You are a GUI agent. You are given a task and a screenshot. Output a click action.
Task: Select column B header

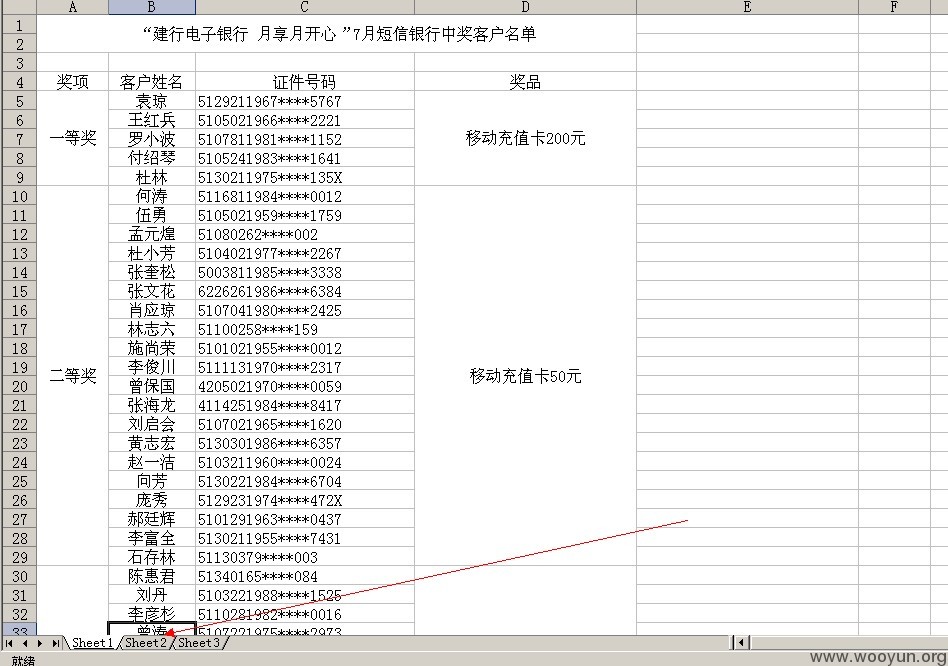[152, 7]
